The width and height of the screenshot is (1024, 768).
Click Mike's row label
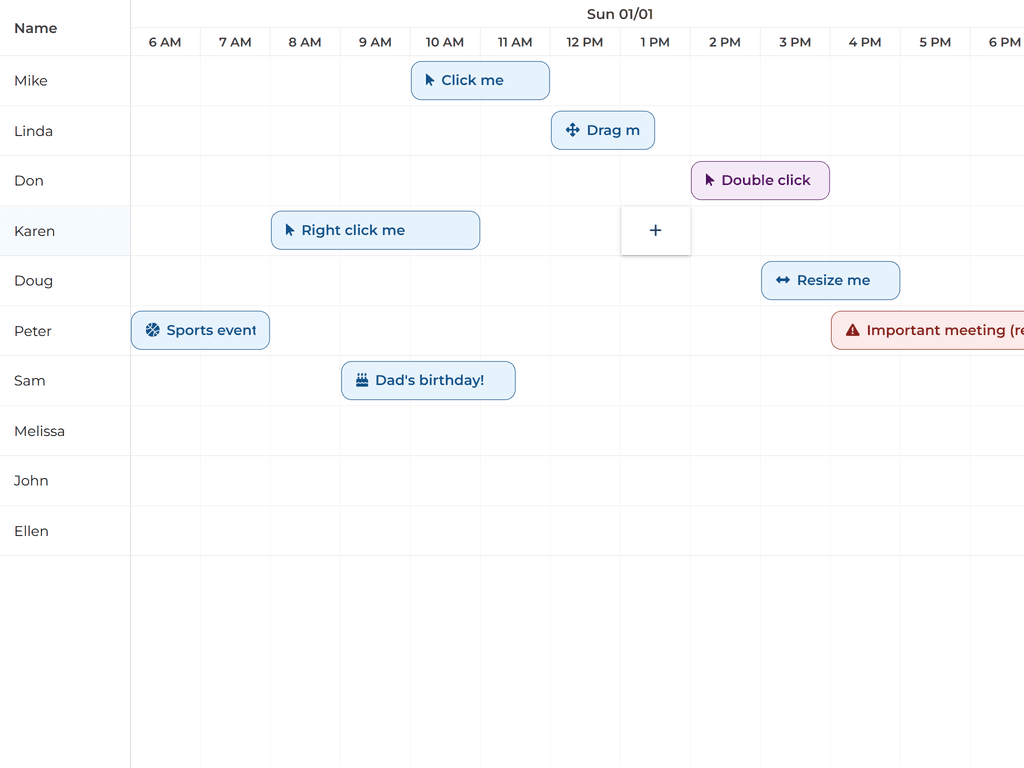[x=30, y=80]
